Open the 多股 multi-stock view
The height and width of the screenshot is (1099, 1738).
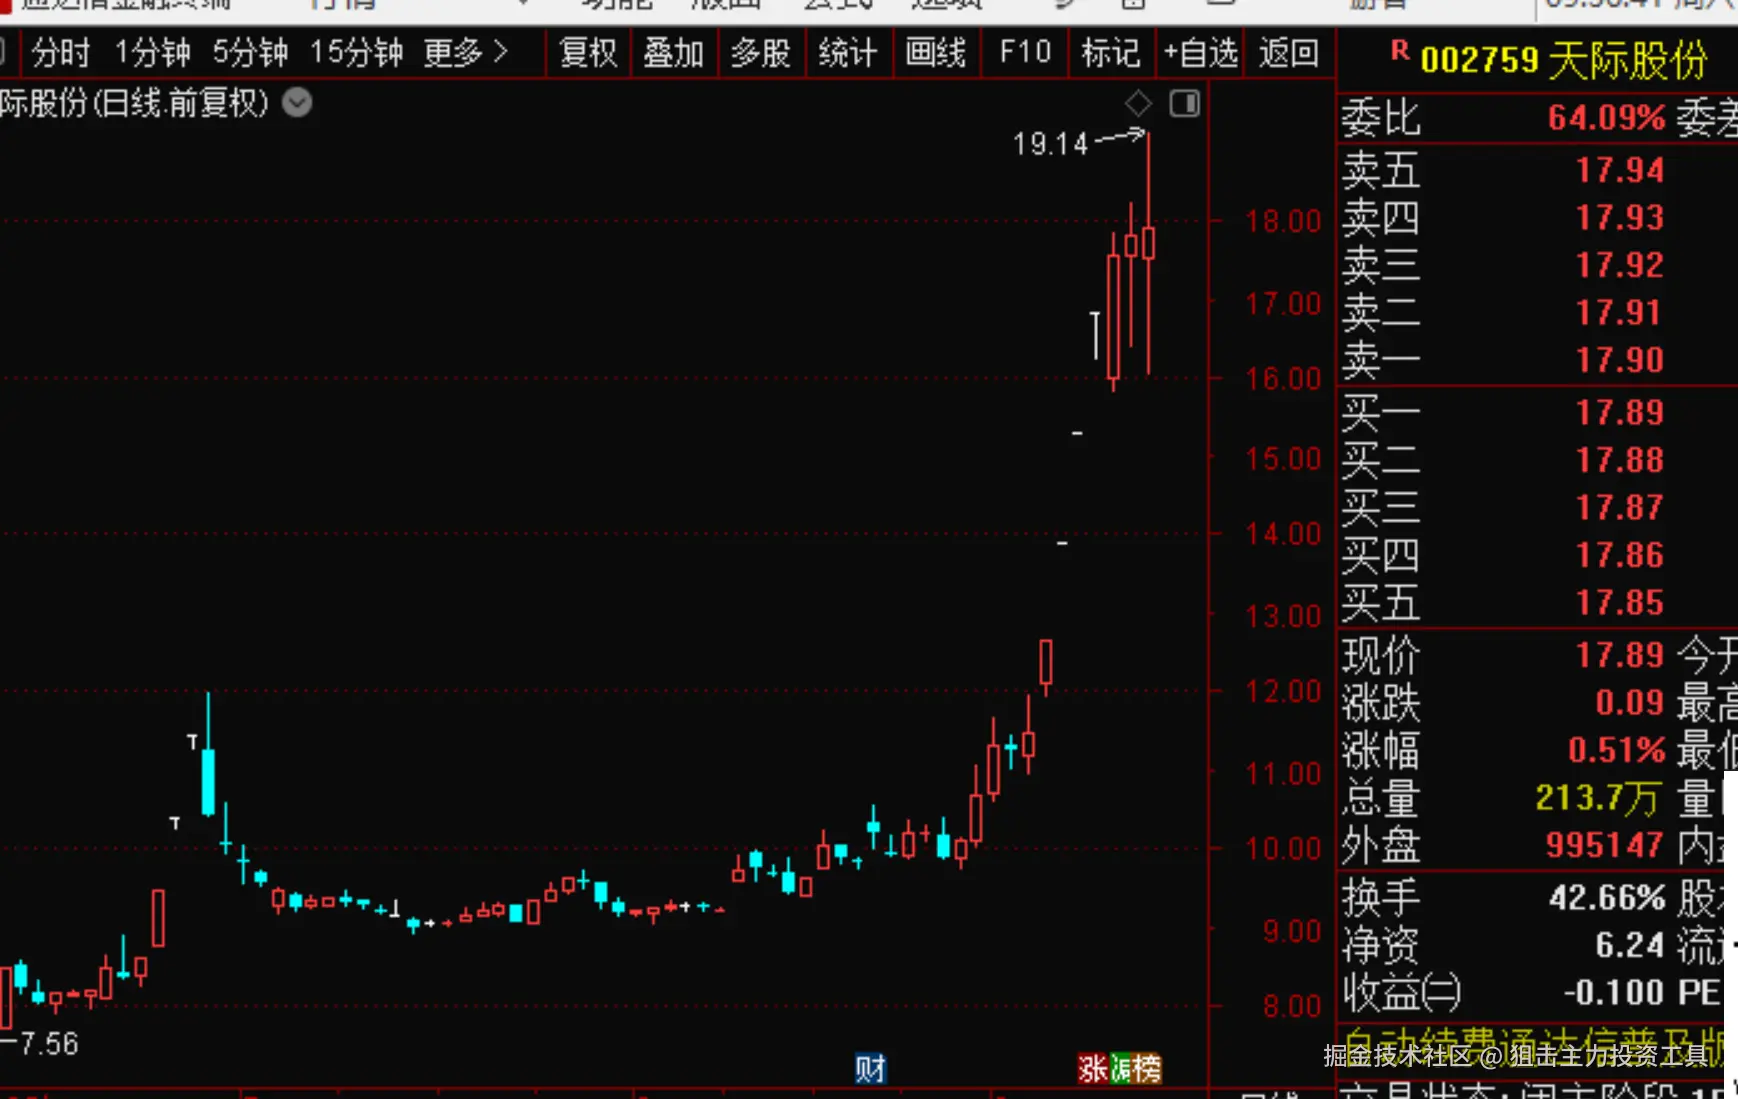pos(761,52)
